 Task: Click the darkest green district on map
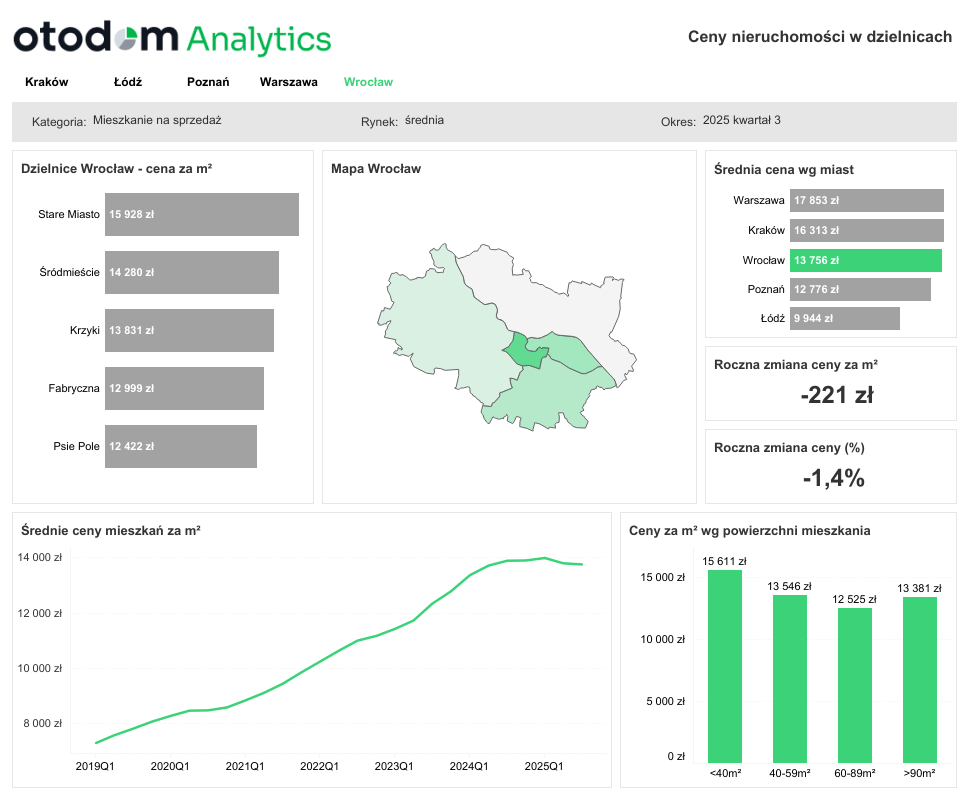coord(523,352)
